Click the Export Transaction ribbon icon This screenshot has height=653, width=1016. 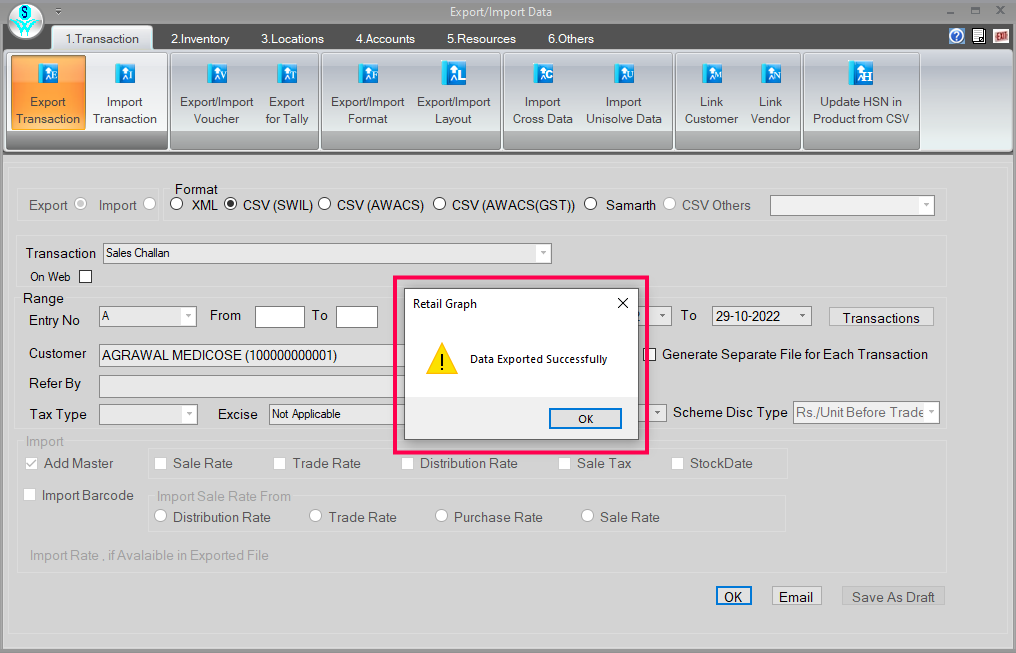pos(48,93)
